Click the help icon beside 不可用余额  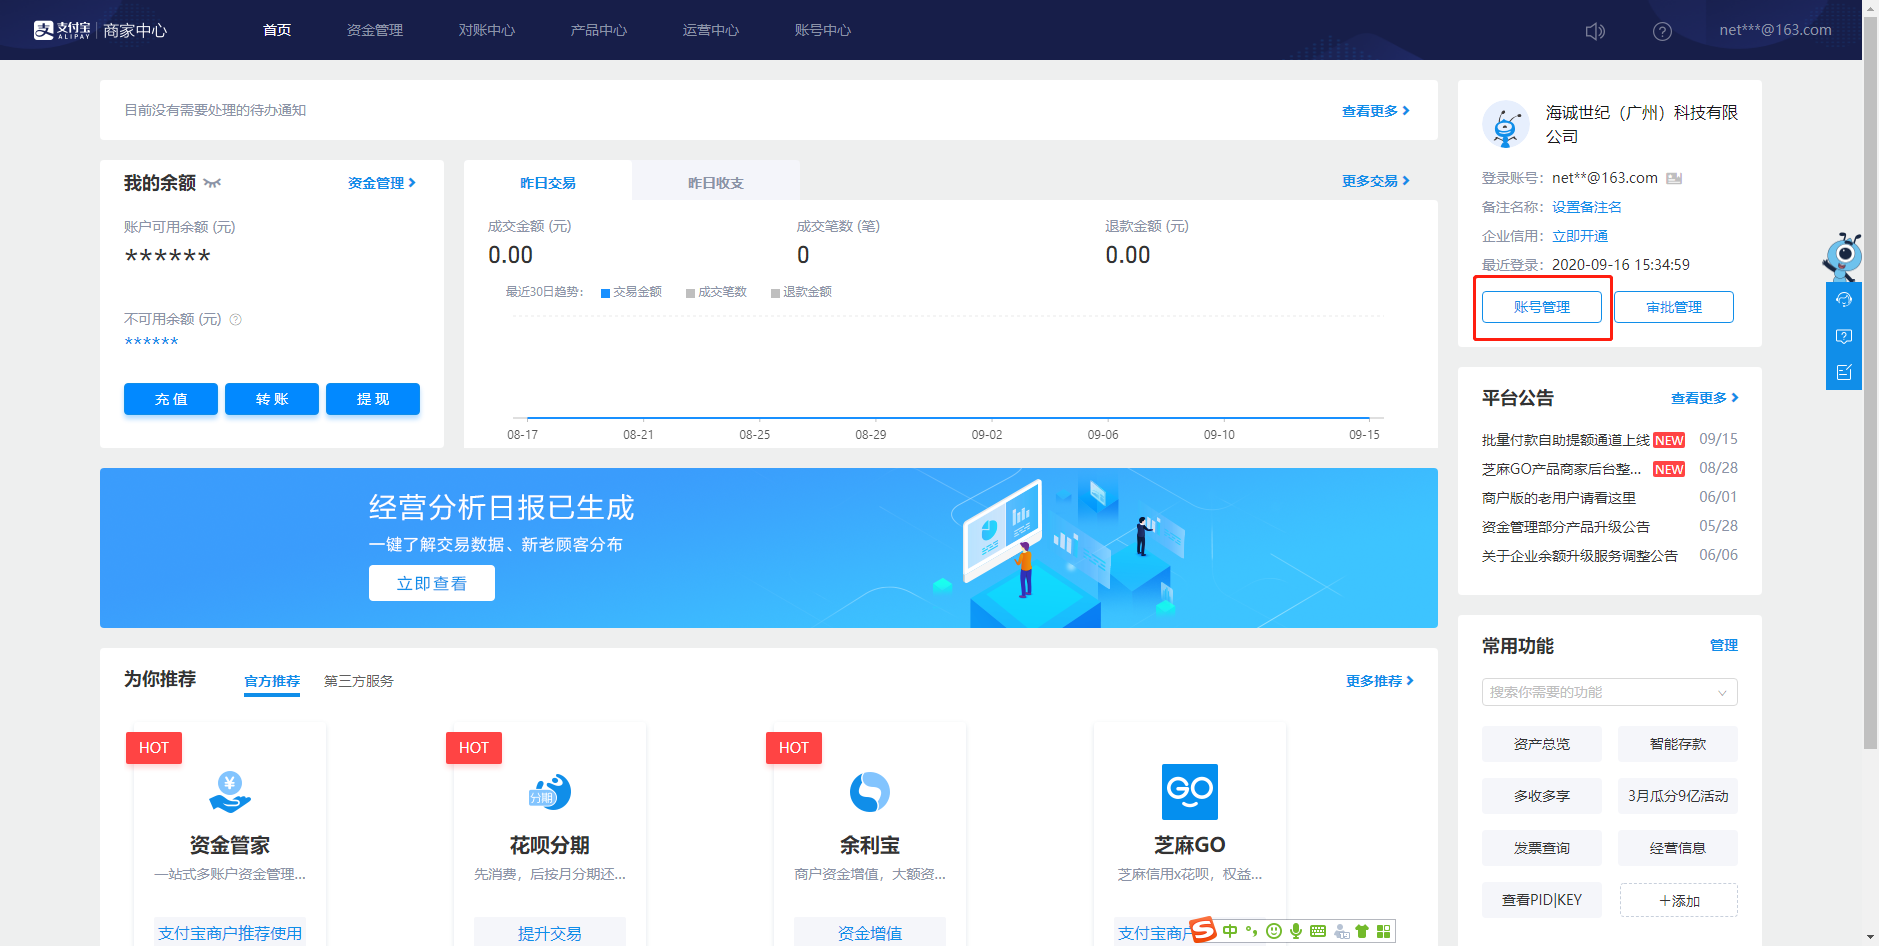click(236, 320)
